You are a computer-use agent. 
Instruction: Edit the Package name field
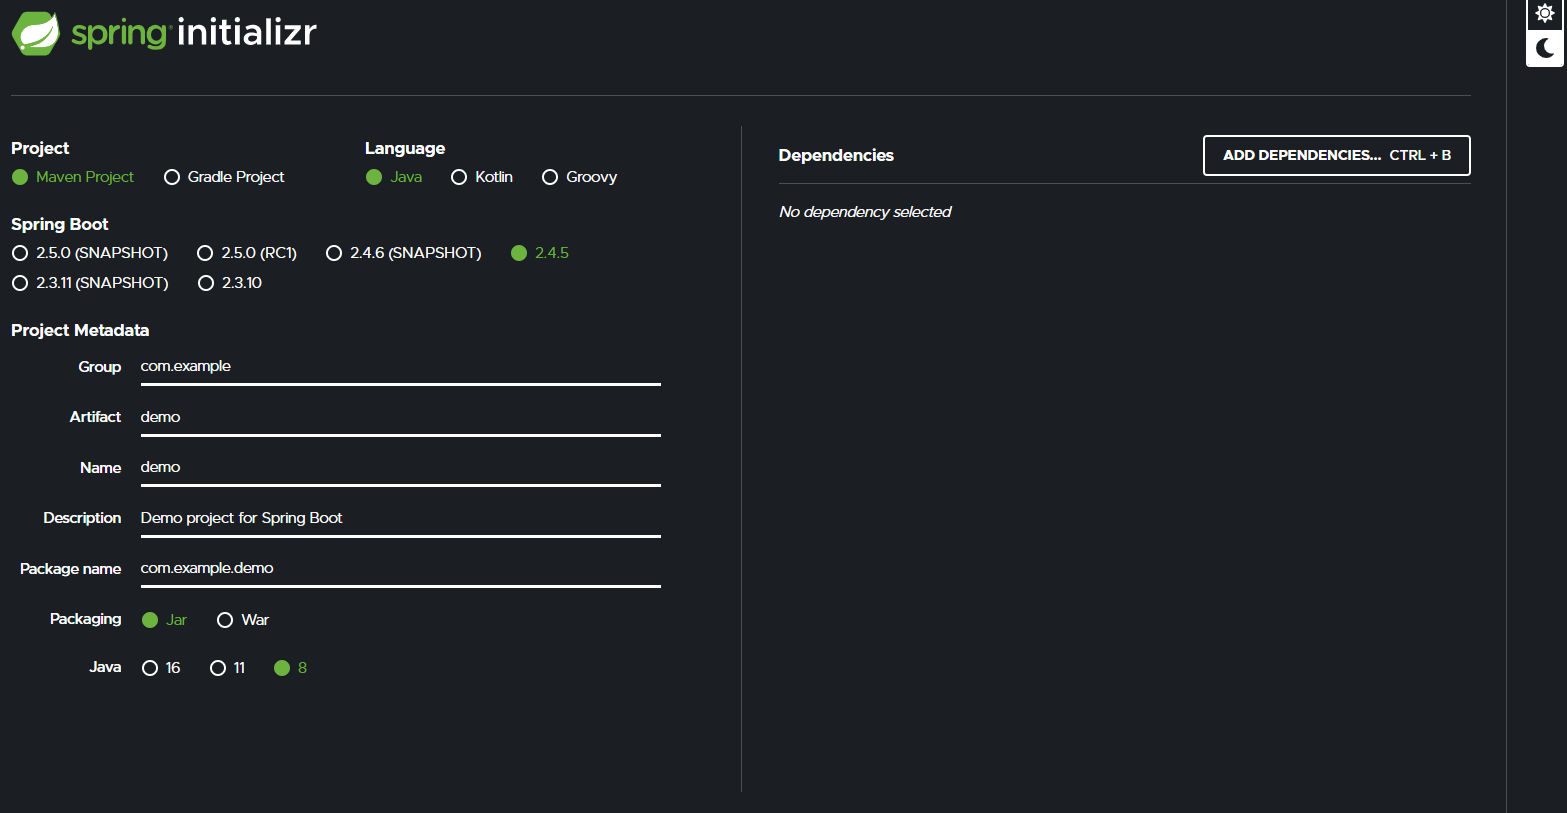[x=401, y=569]
